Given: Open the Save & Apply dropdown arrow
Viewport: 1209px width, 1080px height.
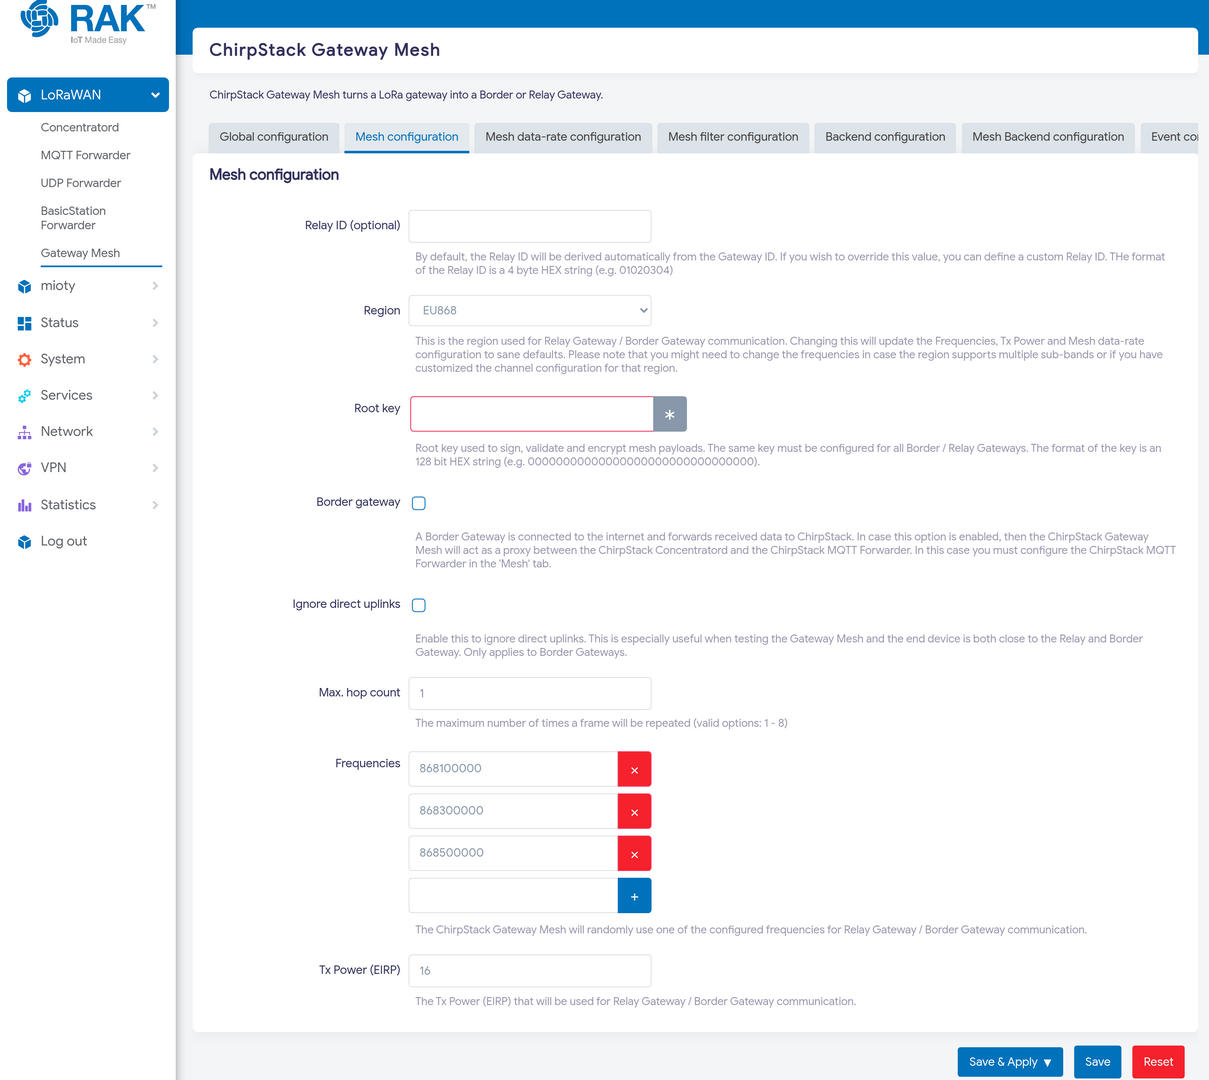Looking at the screenshot, I should point(1048,1062).
